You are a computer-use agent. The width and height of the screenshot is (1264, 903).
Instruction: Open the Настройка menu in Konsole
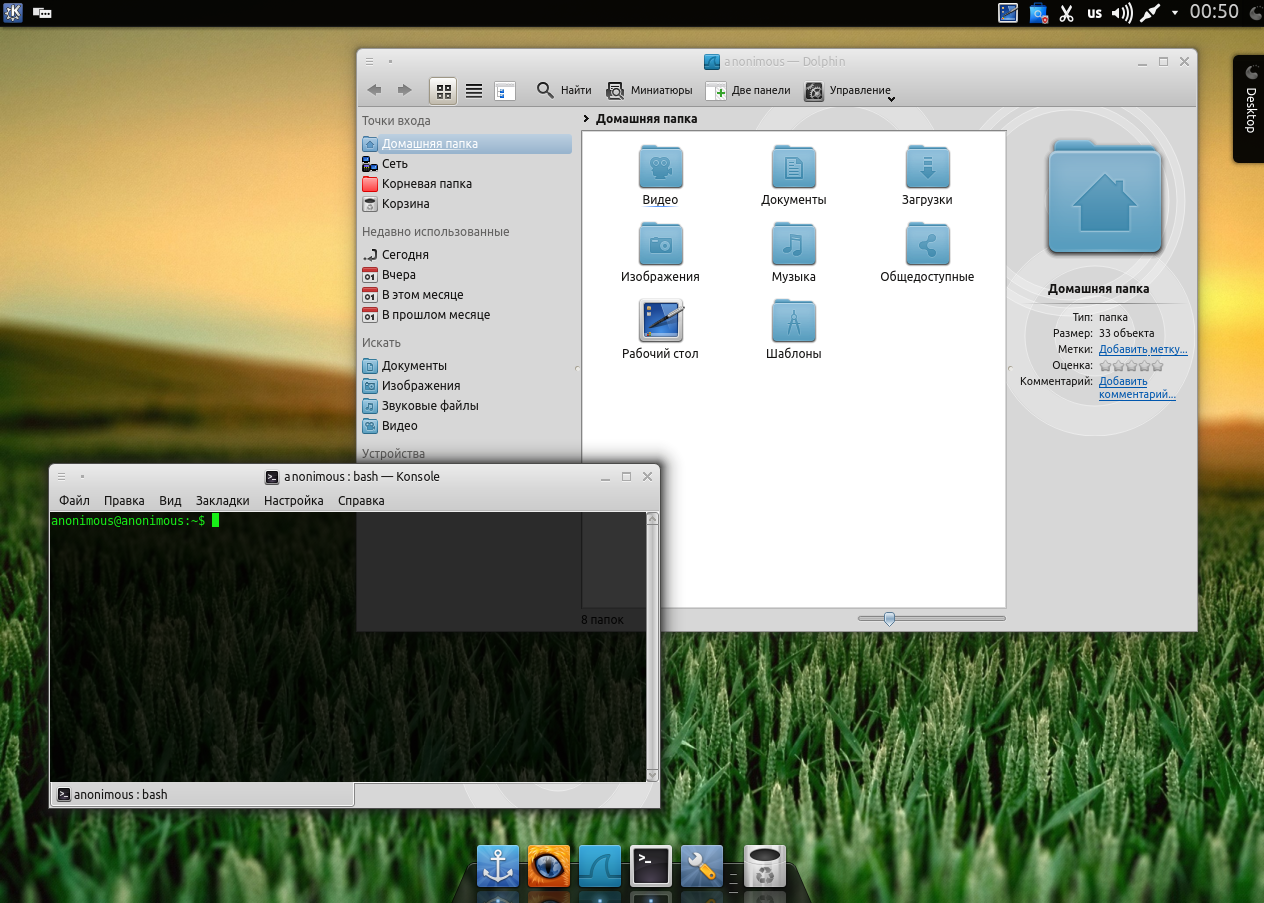coord(293,501)
